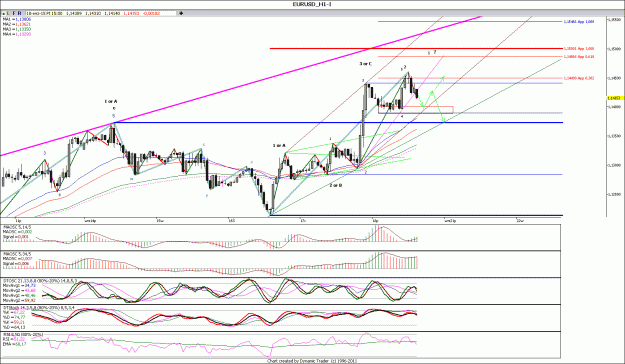Click the MAOSC 5,34,5 indicator title
The width and height of the screenshot is (625, 364).
pyautogui.click(x=17, y=254)
